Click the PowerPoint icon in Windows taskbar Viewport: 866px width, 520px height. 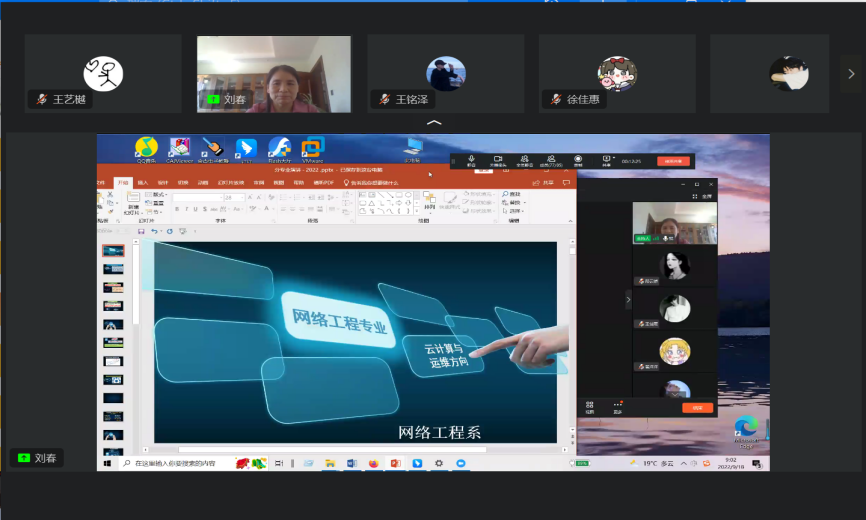pos(395,464)
